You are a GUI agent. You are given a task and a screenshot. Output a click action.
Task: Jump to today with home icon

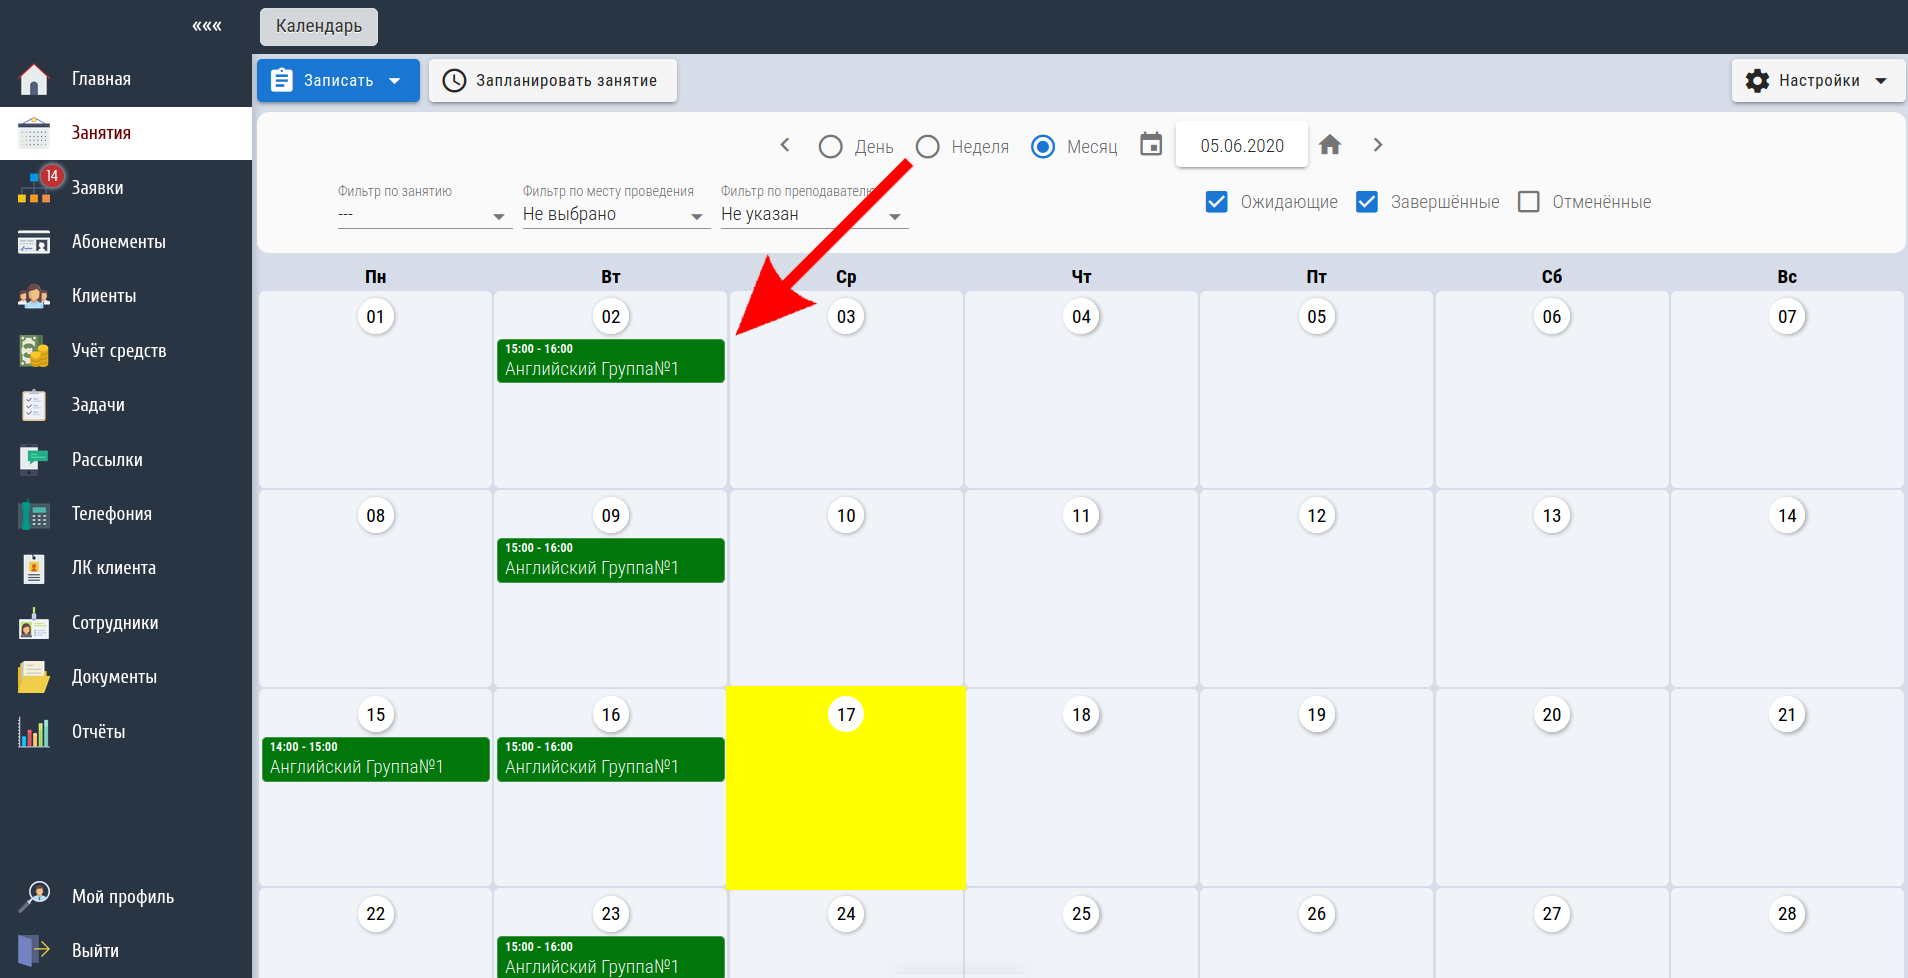click(x=1330, y=145)
